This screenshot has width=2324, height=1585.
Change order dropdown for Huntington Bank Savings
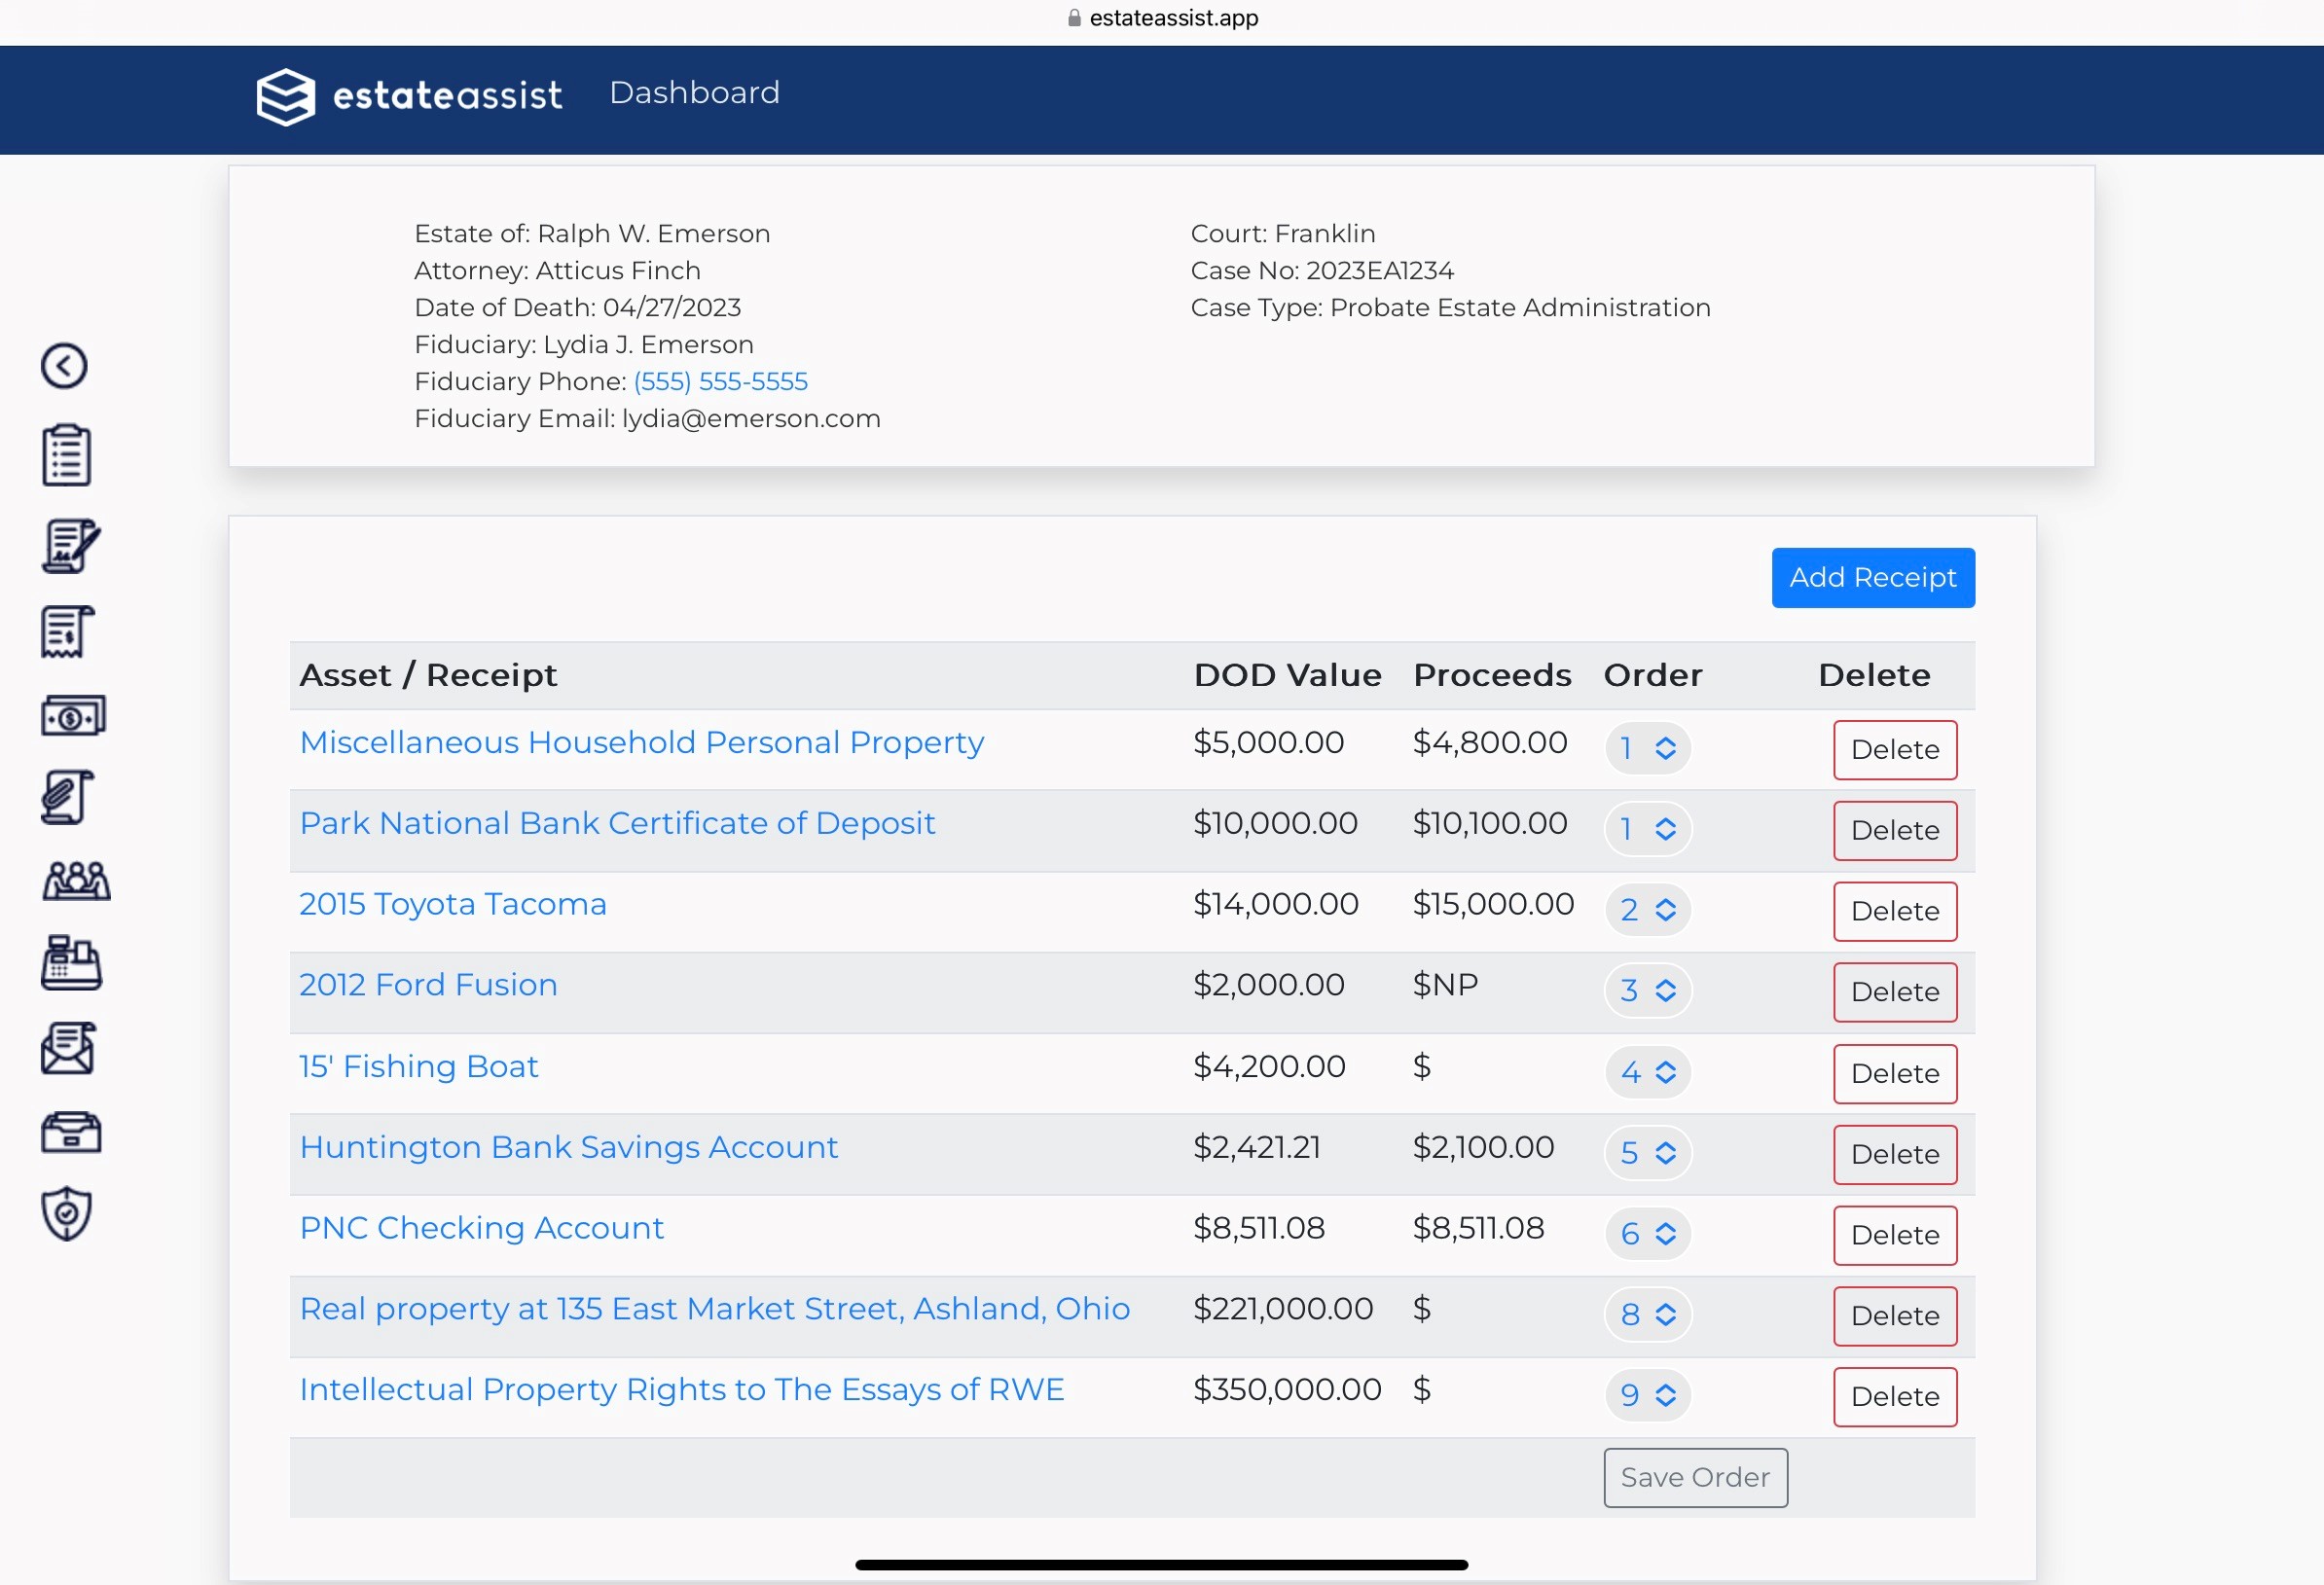pos(1647,1154)
